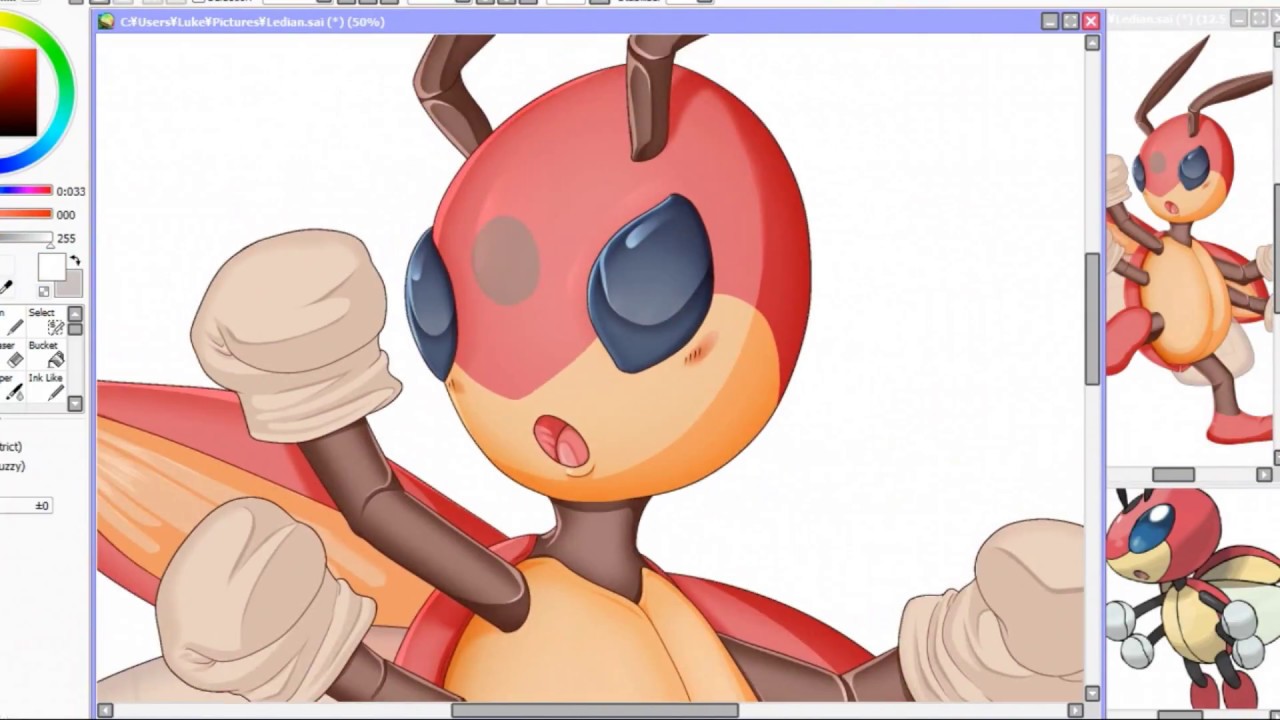
Task: Click the zoomed-out Ledian preview view
Action: click(x=1189, y=248)
